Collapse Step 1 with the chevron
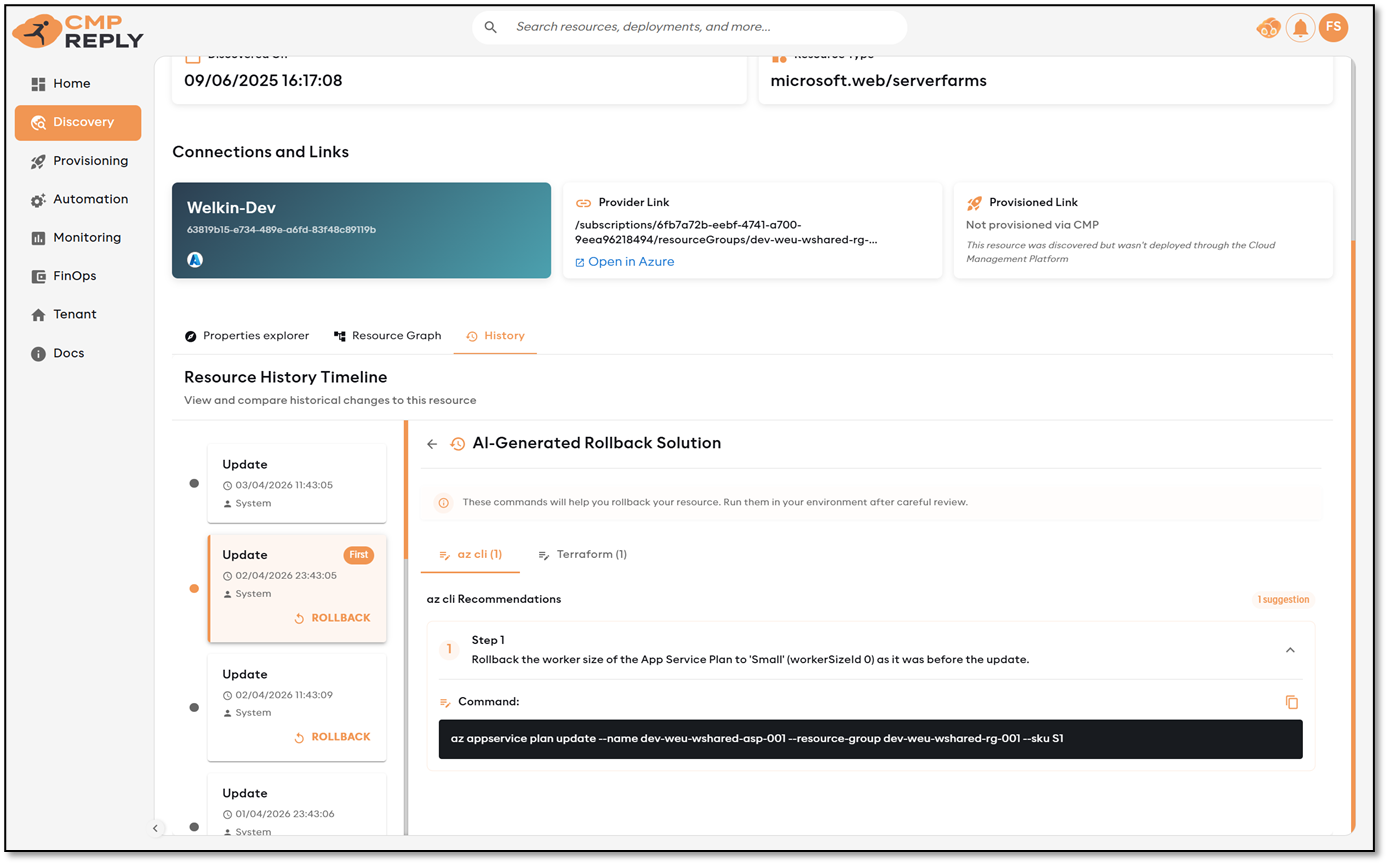 click(x=1290, y=650)
